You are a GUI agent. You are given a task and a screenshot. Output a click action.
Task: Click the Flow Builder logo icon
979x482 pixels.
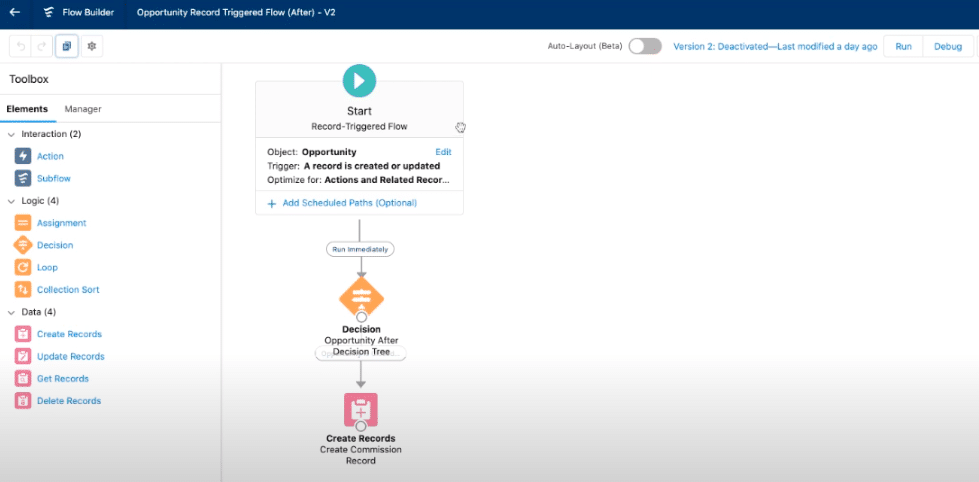click(x=49, y=12)
